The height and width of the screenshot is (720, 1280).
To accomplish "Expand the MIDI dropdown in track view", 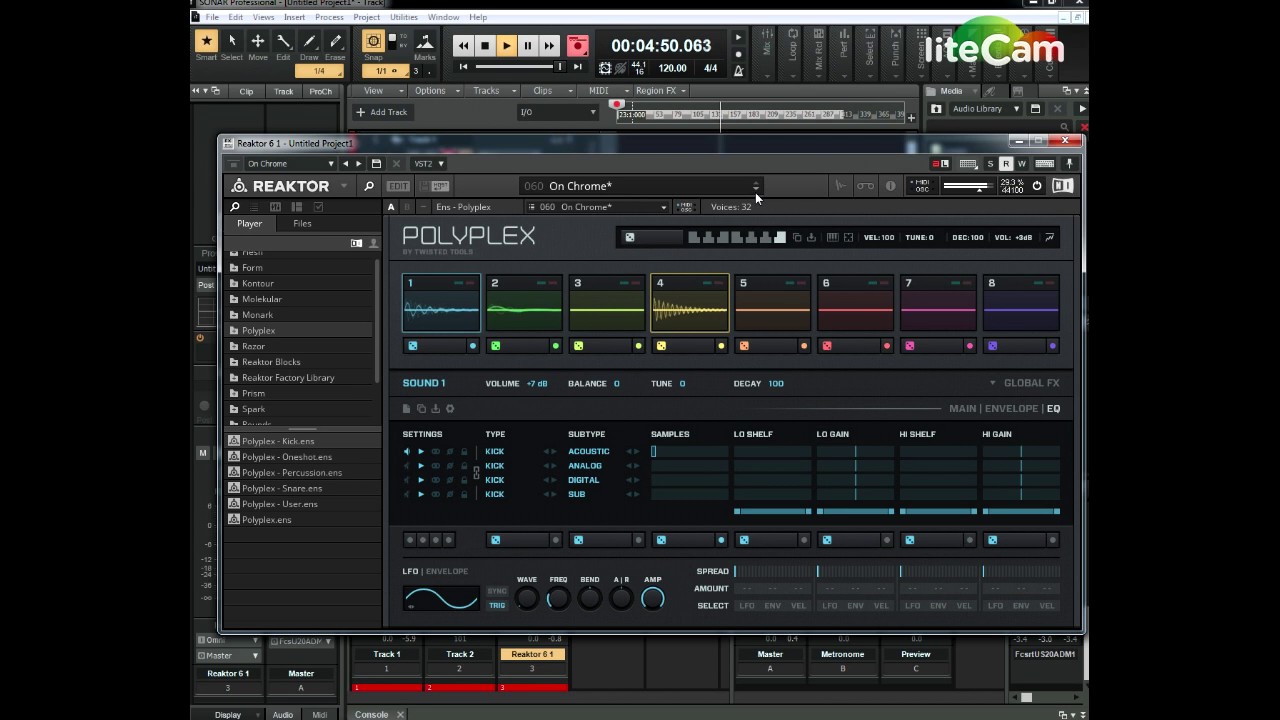I will [605, 91].
